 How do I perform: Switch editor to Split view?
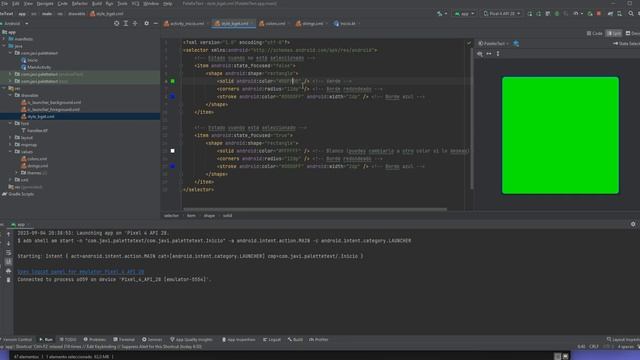(614, 33)
